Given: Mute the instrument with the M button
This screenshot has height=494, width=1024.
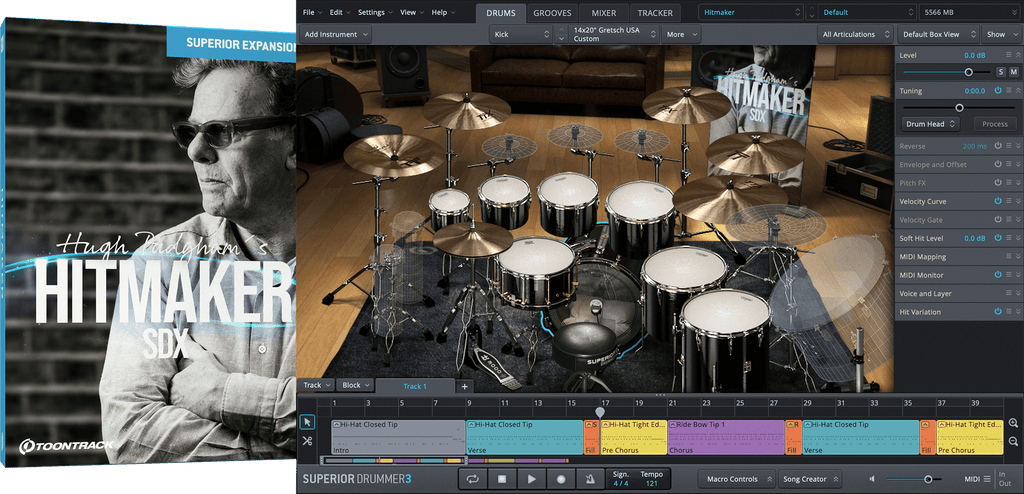Looking at the screenshot, I should point(1014,72).
